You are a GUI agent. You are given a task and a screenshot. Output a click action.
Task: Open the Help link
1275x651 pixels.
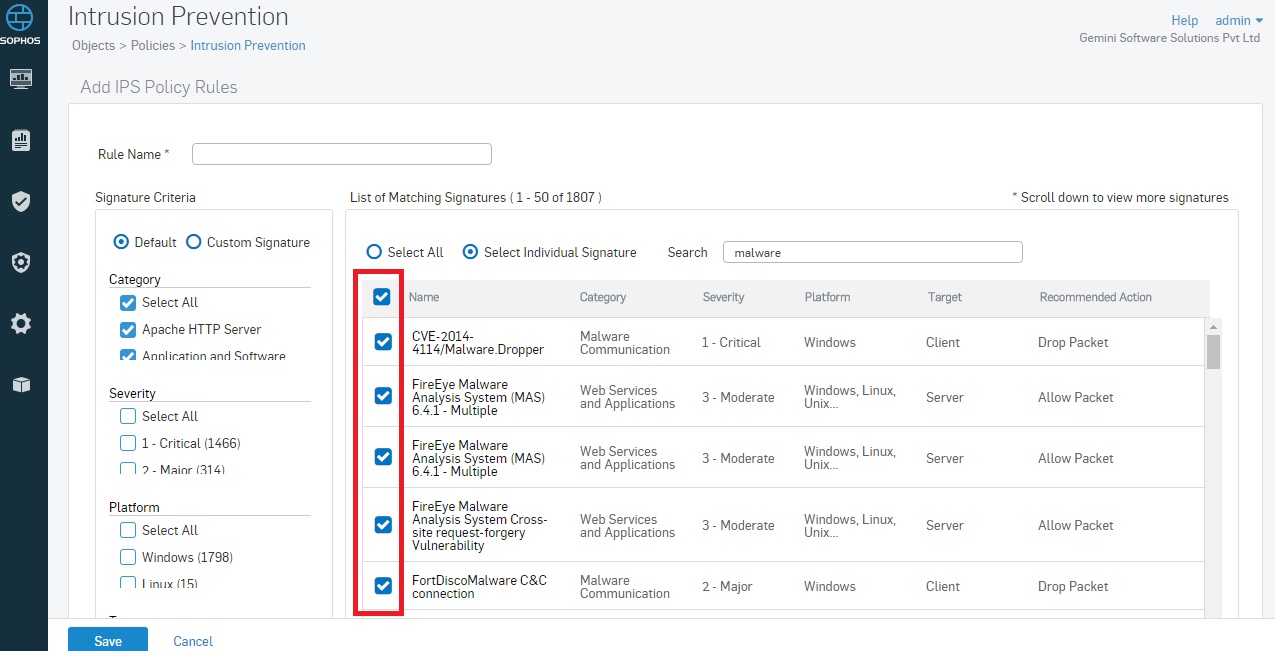click(x=1184, y=20)
